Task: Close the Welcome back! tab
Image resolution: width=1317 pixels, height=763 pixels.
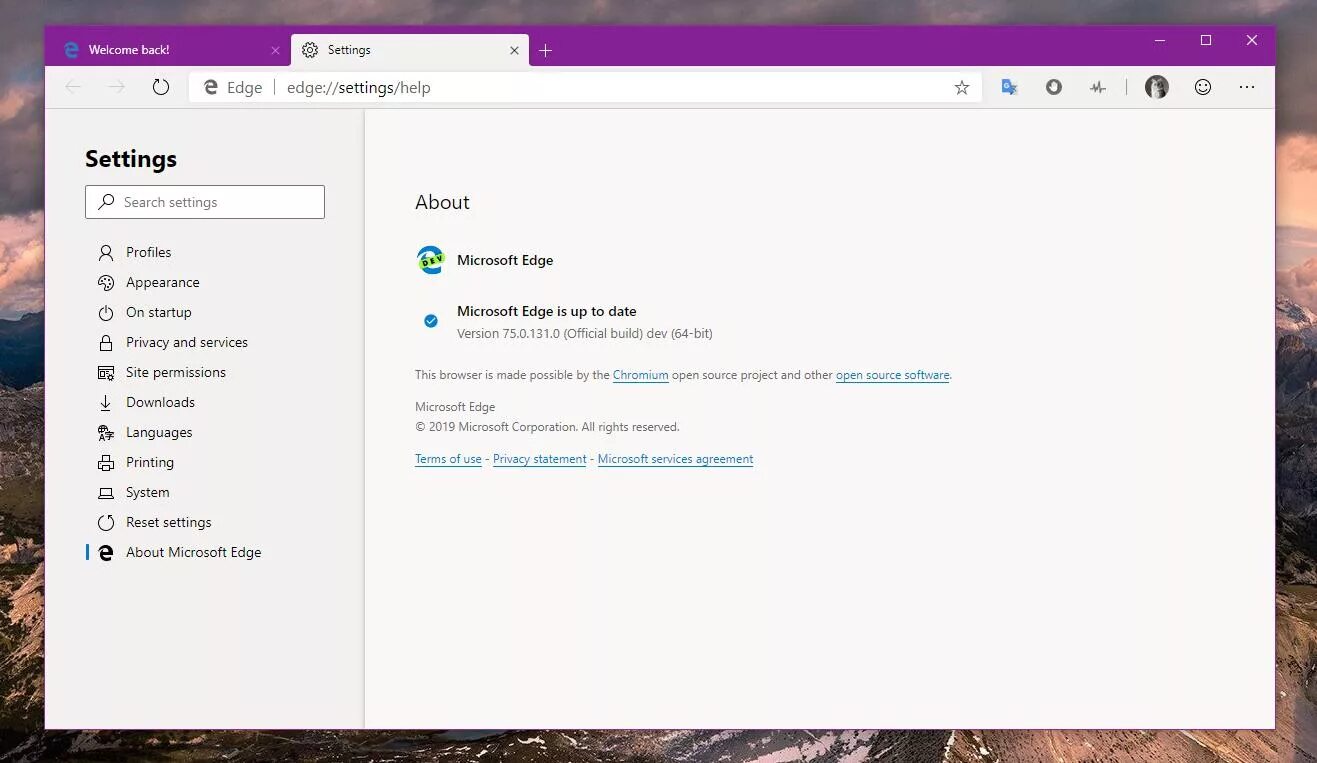Action: click(276, 50)
